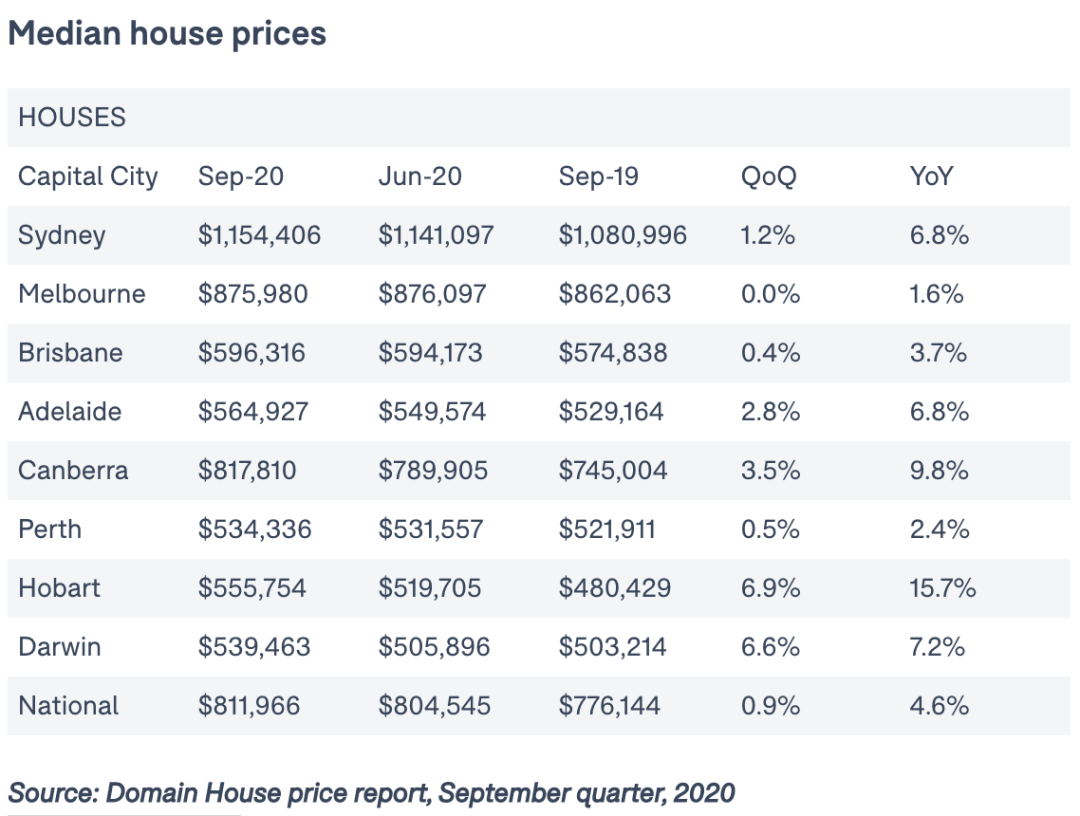Click the Jun-20 column header
This screenshot has width=1080, height=816.
tap(419, 176)
